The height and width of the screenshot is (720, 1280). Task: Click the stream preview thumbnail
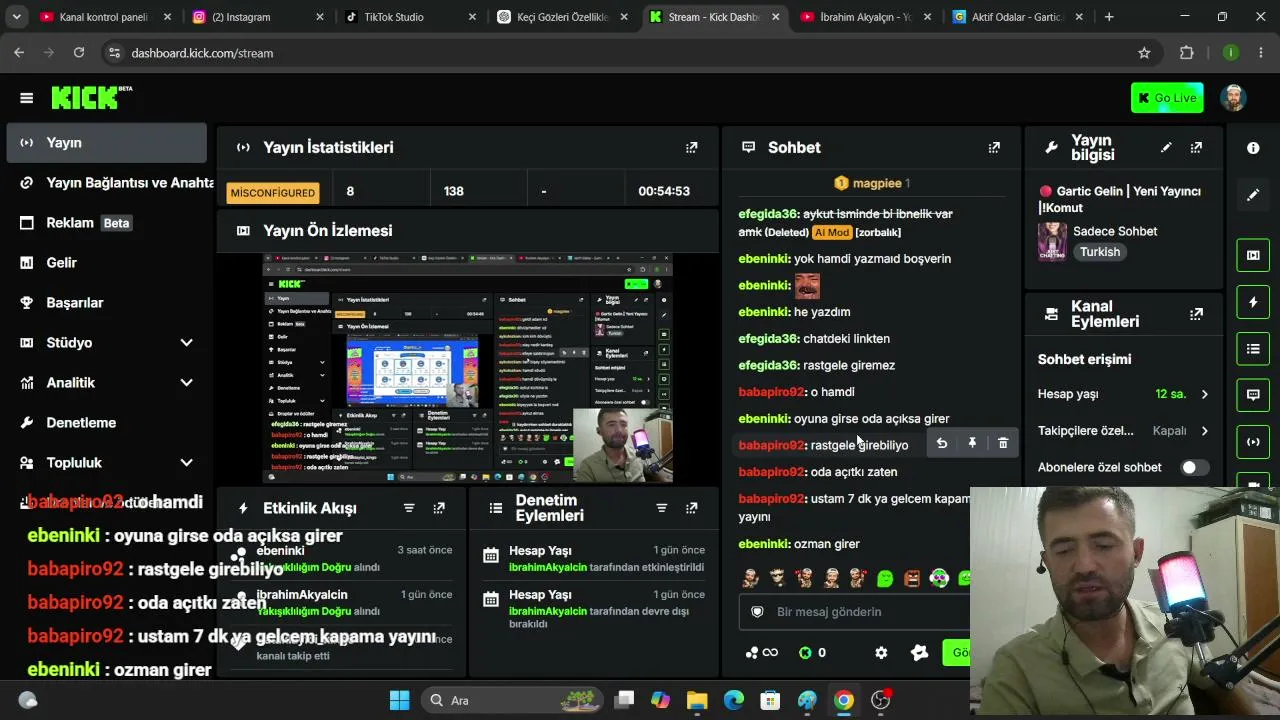tap(468, 369)
